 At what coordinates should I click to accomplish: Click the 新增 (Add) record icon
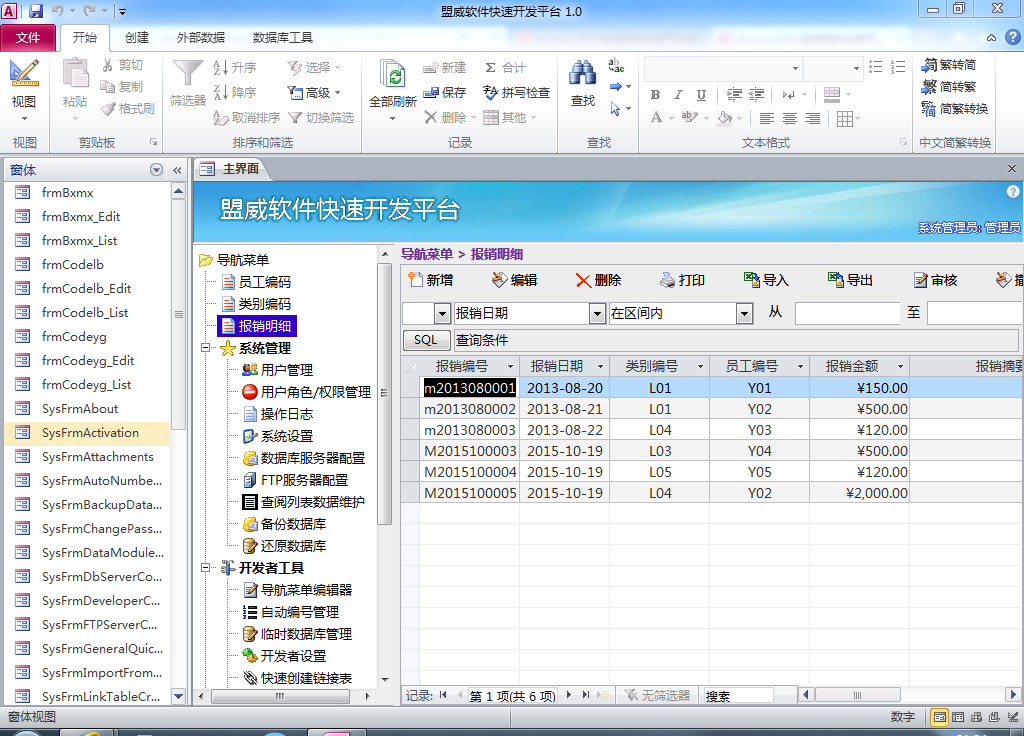(x=415, y=280)
